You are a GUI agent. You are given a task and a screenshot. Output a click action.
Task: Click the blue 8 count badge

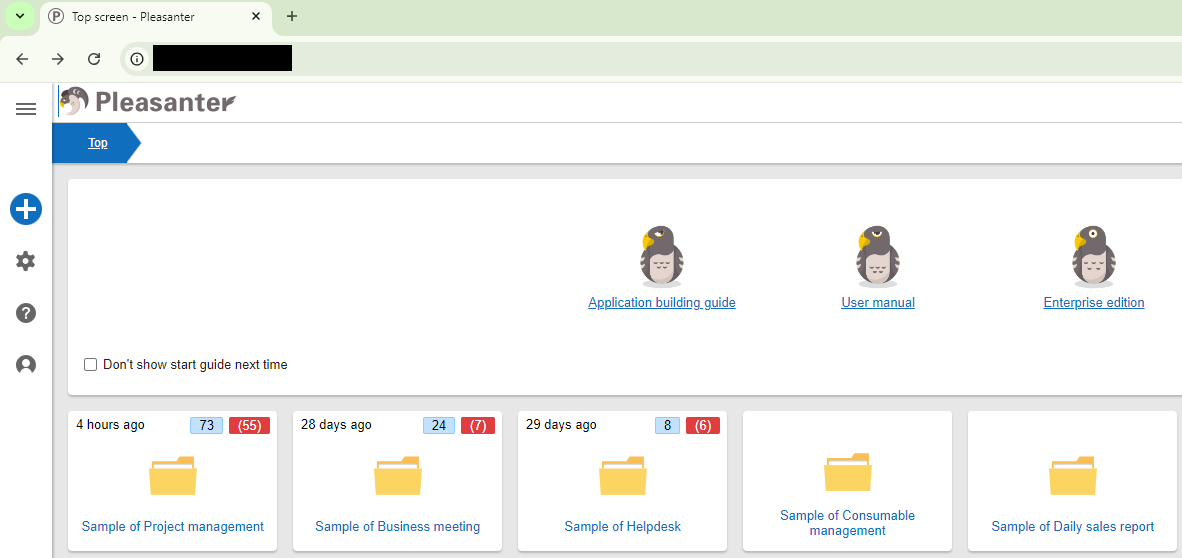click(x=667, y=426)
